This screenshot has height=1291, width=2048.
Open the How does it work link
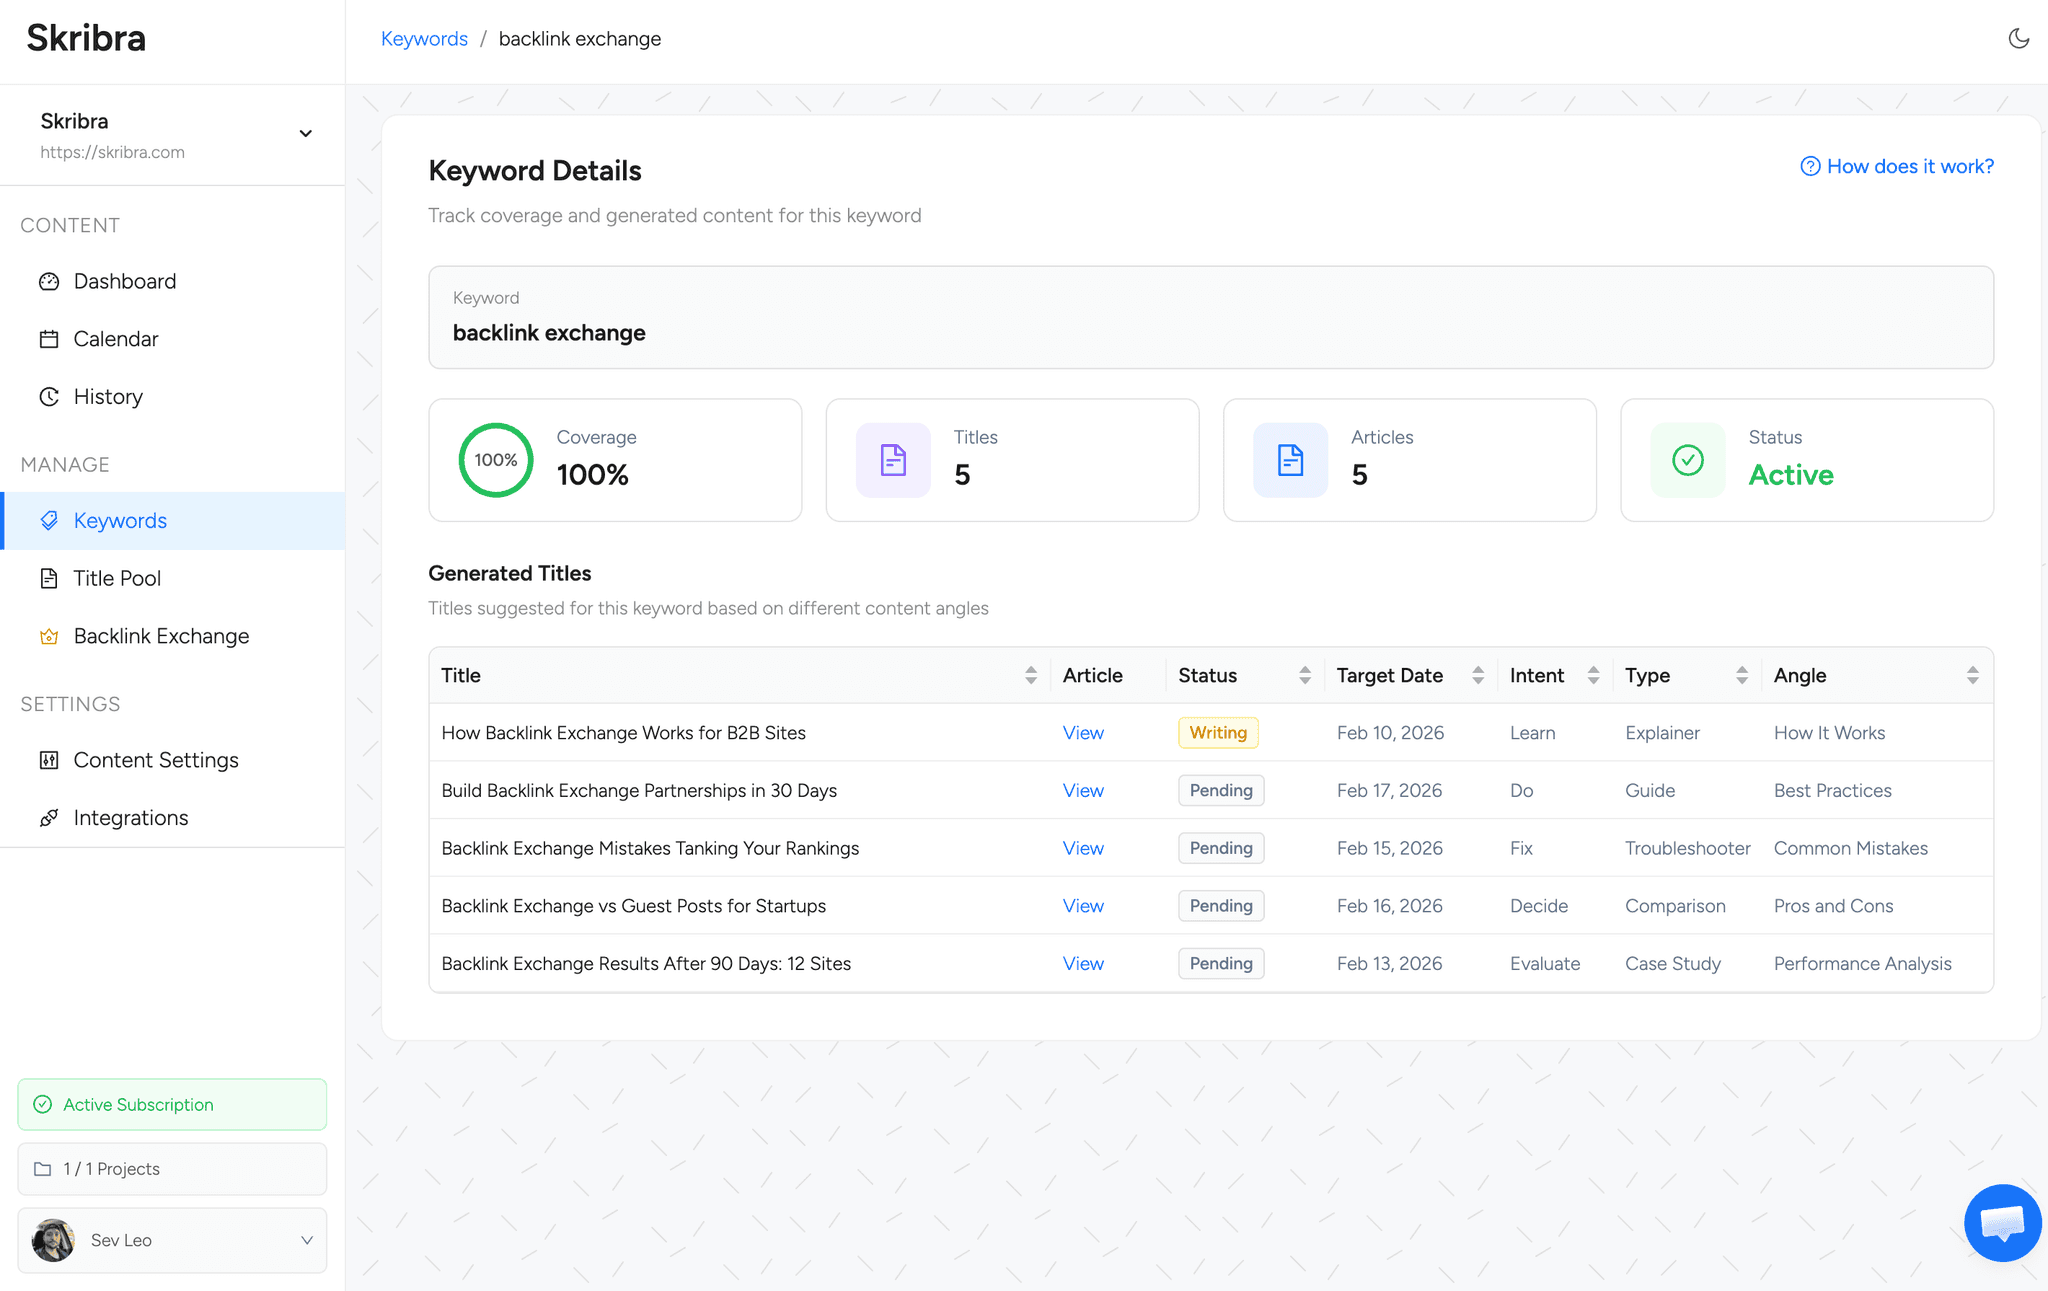1897,166
